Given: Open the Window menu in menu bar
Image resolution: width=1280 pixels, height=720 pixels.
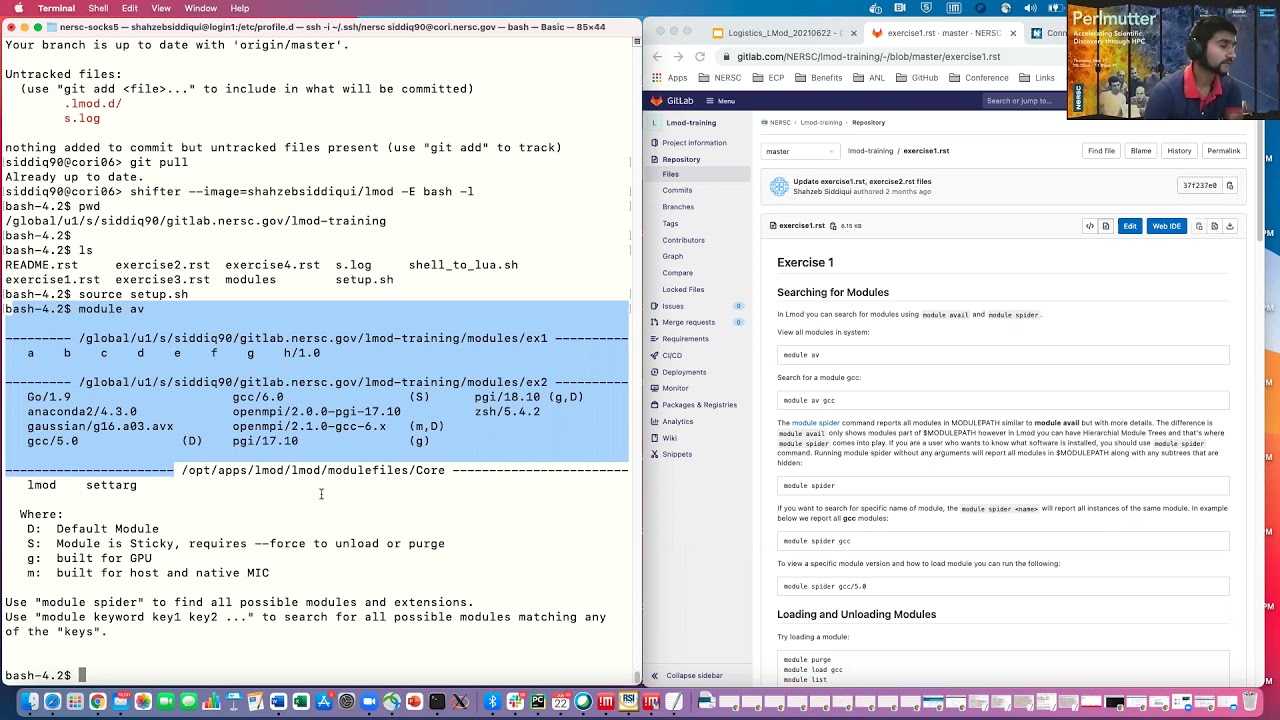Looking at the screenshot, I should (x=201, y=8).
